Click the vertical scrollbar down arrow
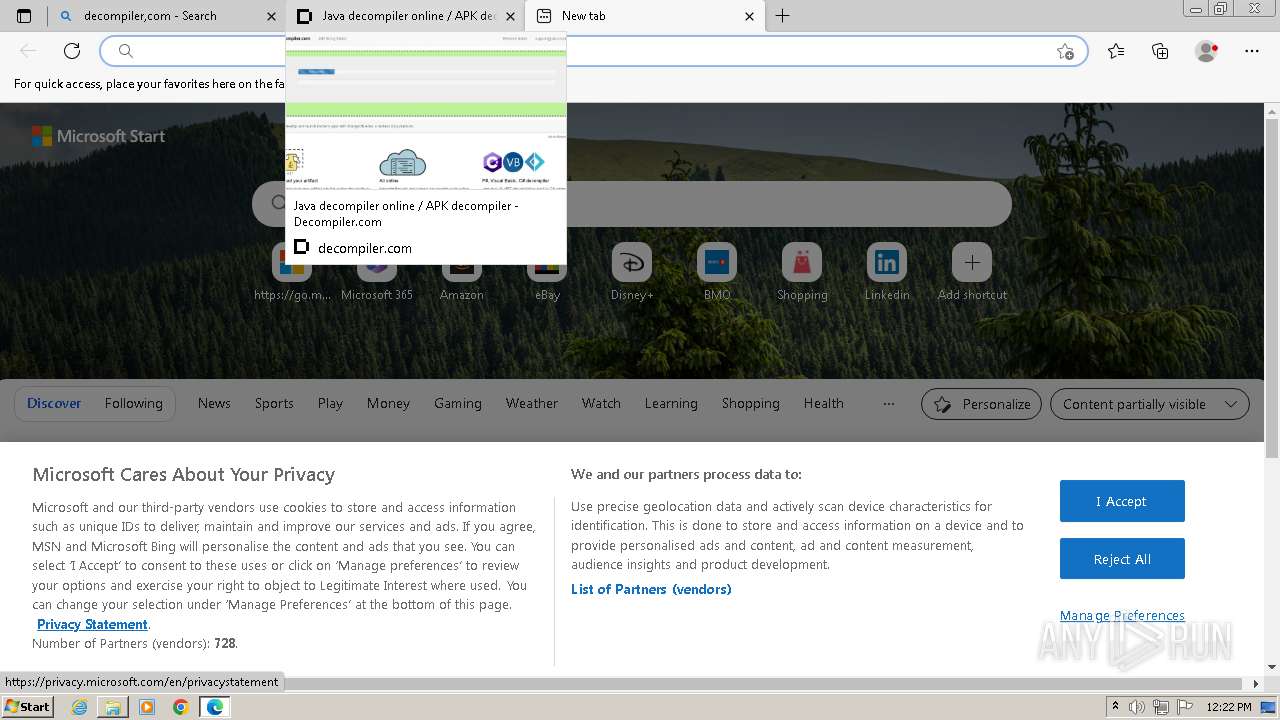 1272,667
